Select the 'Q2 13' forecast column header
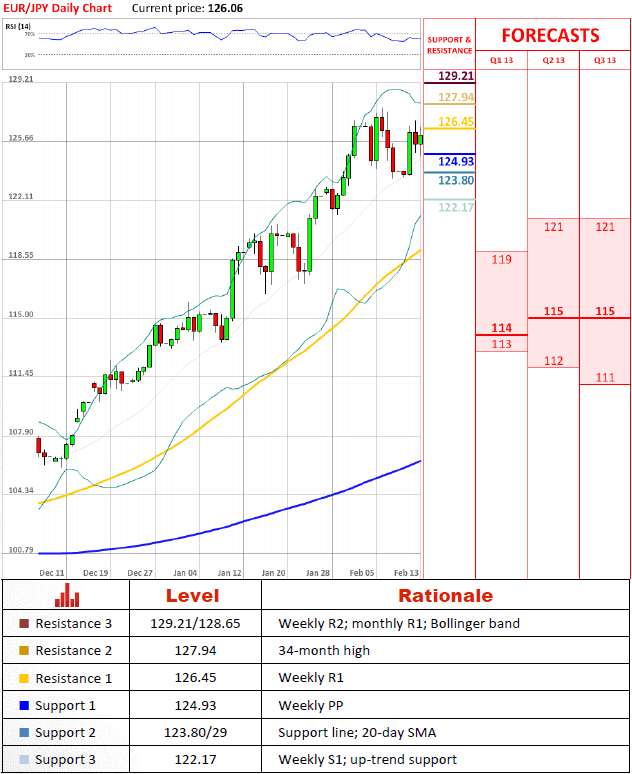632x774 pixels. 553,60
